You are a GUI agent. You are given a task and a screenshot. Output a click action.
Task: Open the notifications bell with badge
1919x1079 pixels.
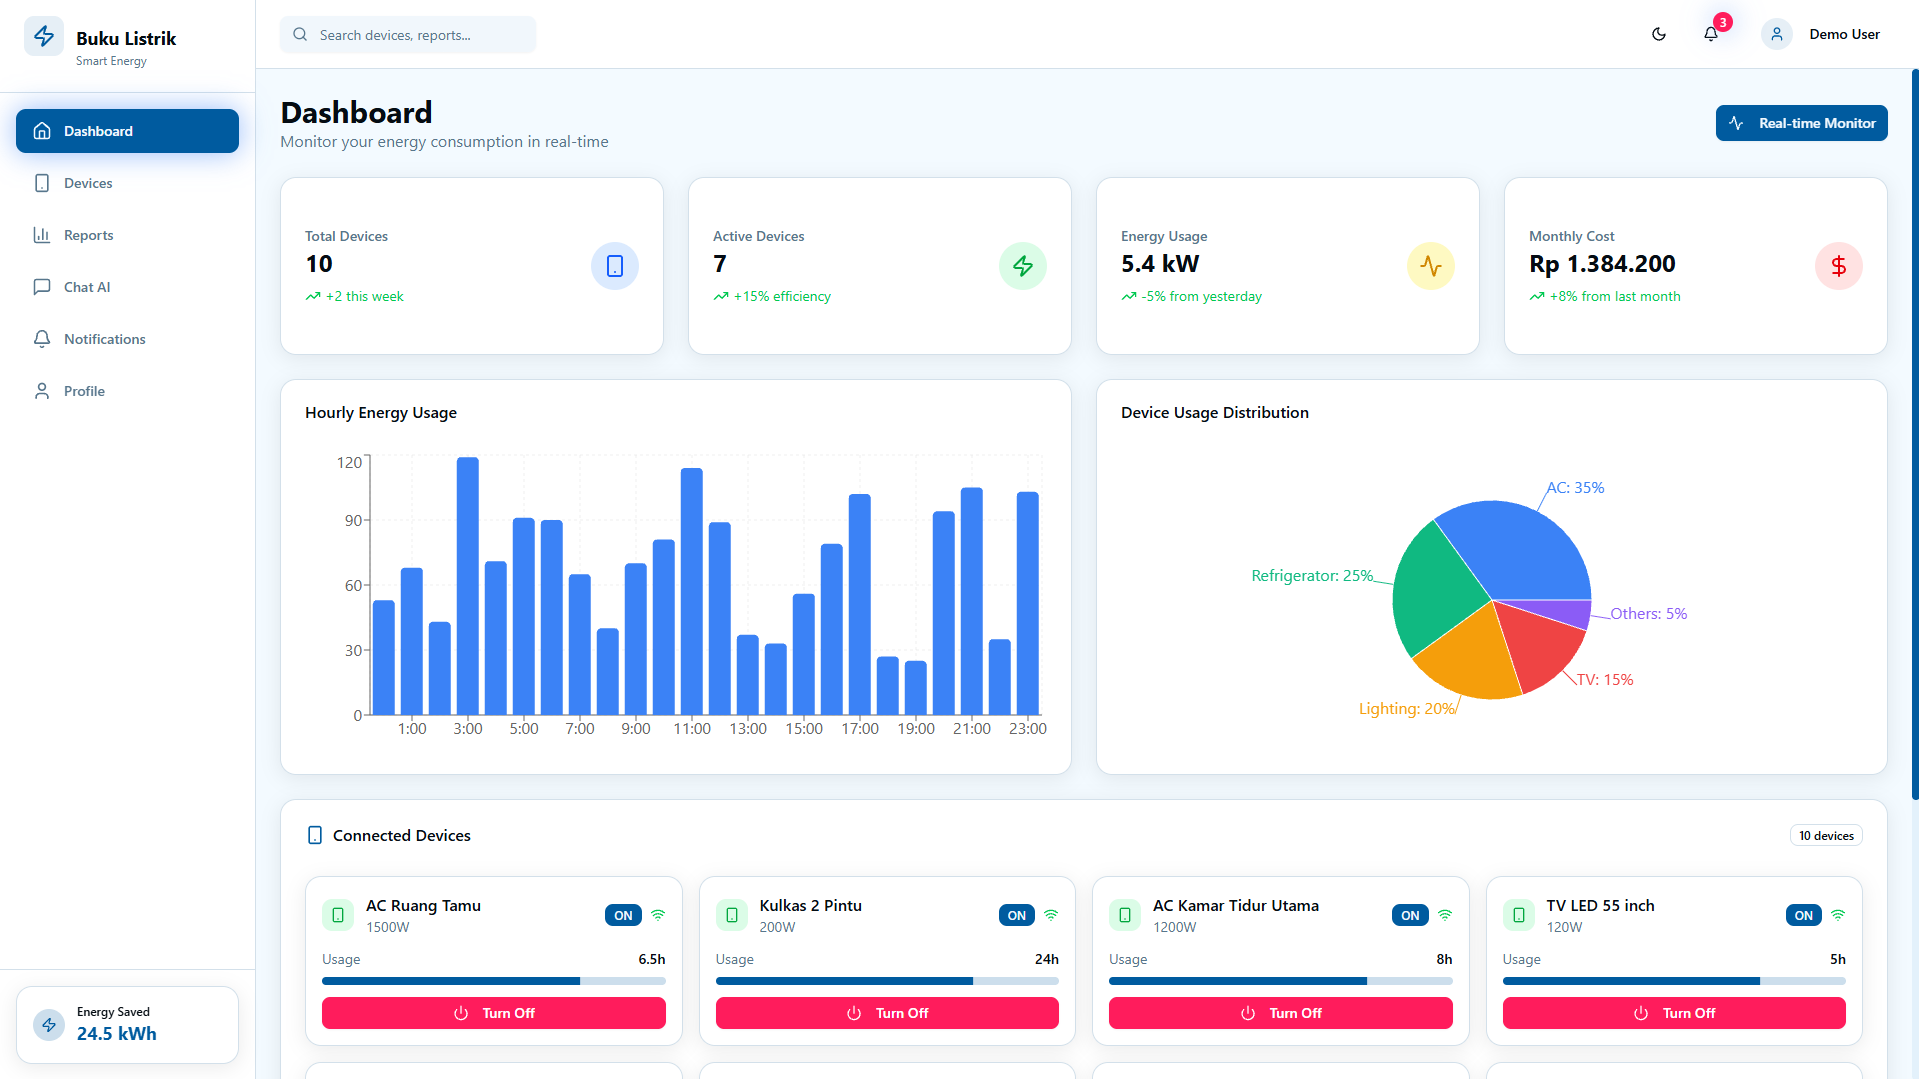[1711, 34]
